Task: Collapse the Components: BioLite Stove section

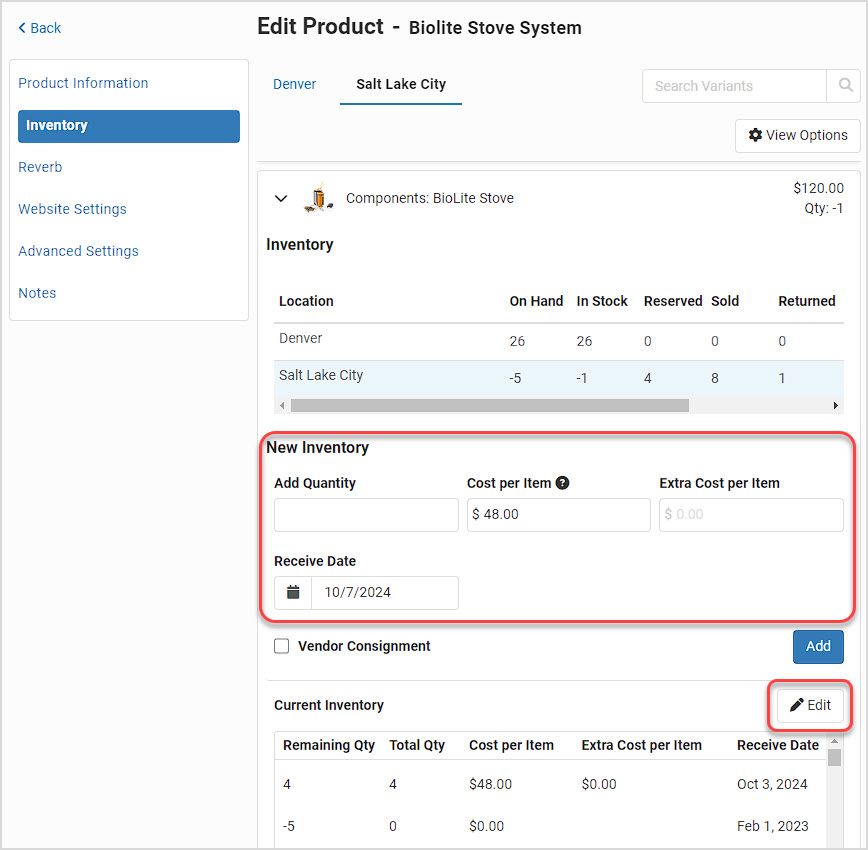Action: (x=281, y=198)
